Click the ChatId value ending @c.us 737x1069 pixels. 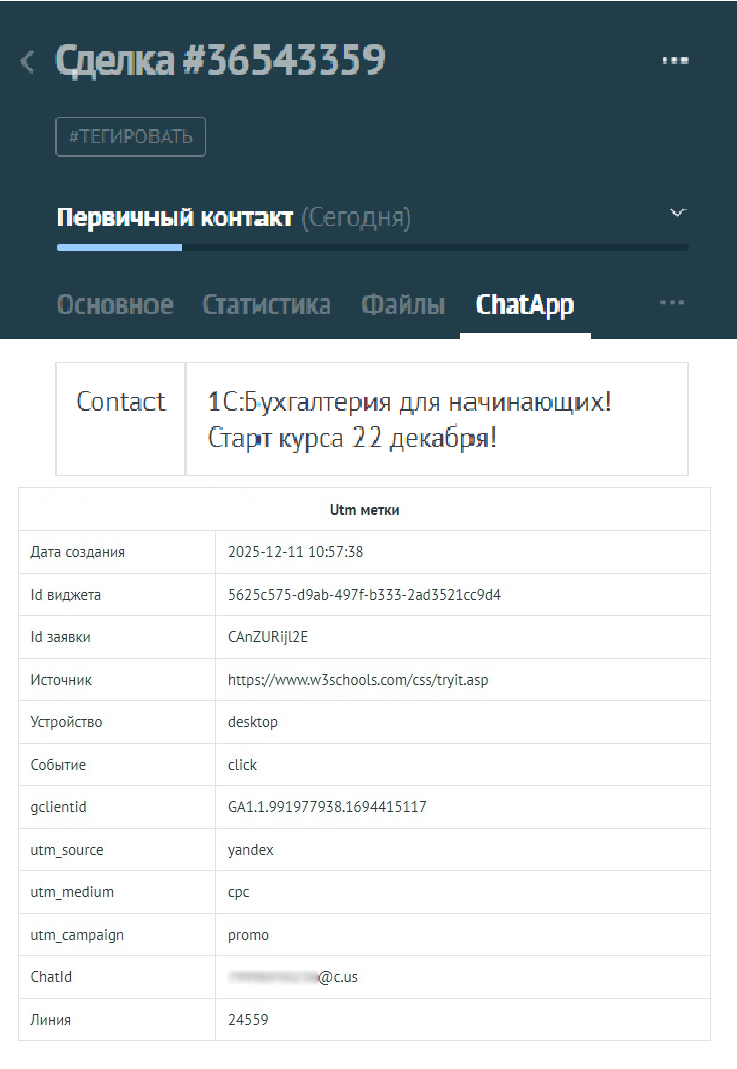tap(293, 977)
